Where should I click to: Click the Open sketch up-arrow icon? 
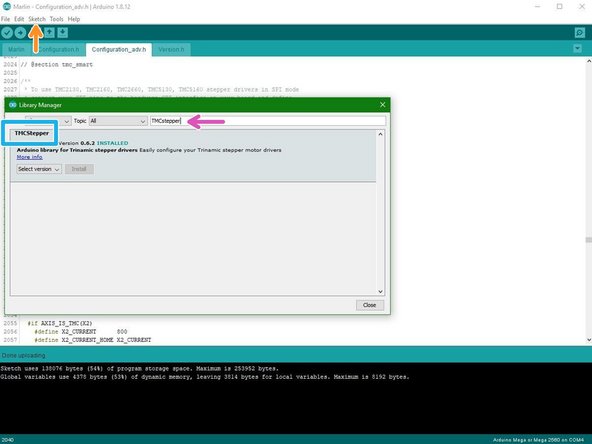[x=49, y=33]
